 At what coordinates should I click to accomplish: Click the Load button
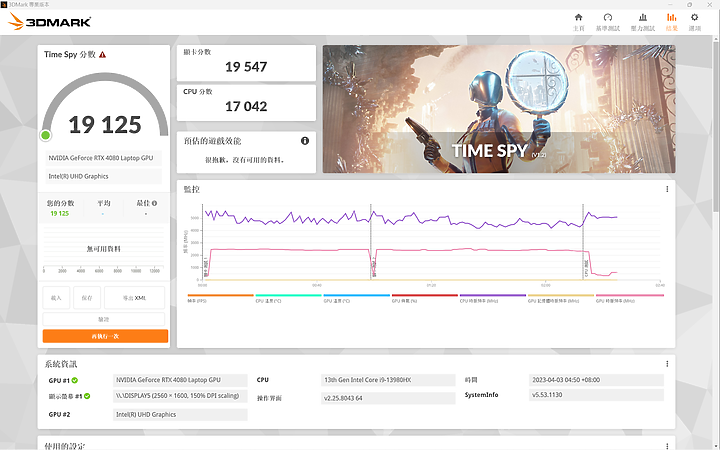pos(56,298)
